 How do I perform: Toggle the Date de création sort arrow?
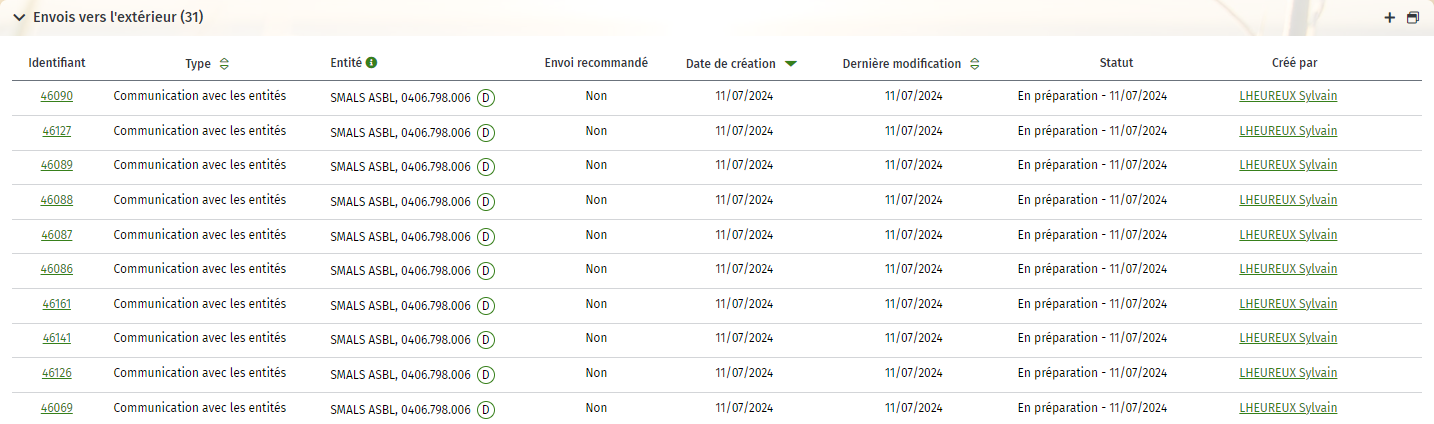[791, 64]
